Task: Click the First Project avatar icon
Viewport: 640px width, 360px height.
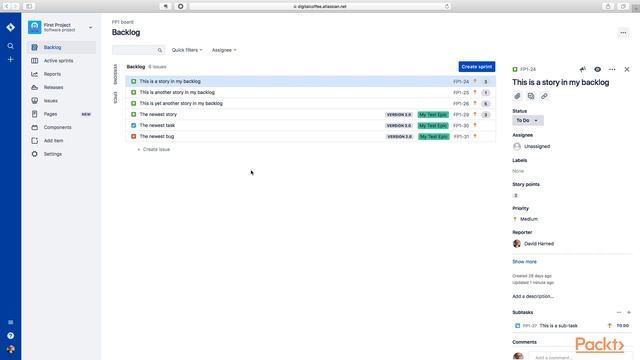Action: tap(35, 27)
